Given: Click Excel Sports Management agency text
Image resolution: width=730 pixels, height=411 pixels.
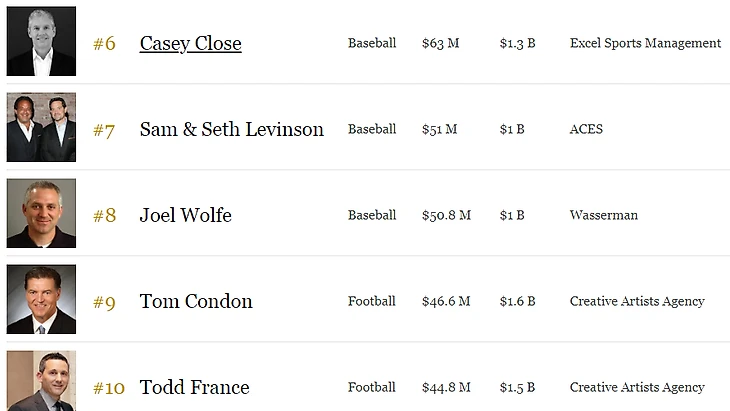Looking at the screenshot, I should pos(645,43).
